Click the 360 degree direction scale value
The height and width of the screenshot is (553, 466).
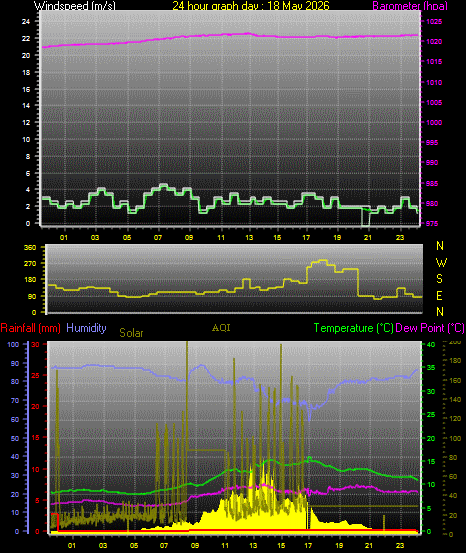click(30, 247)
